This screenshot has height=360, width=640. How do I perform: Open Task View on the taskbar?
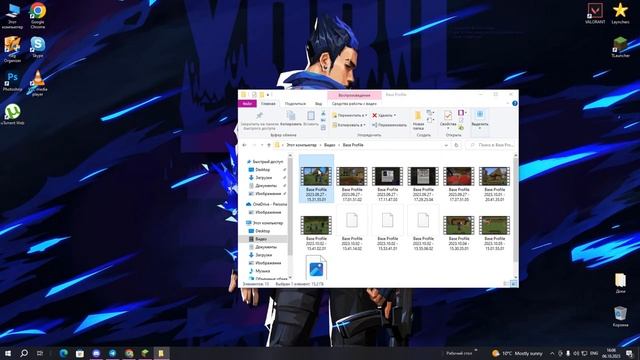40,353
